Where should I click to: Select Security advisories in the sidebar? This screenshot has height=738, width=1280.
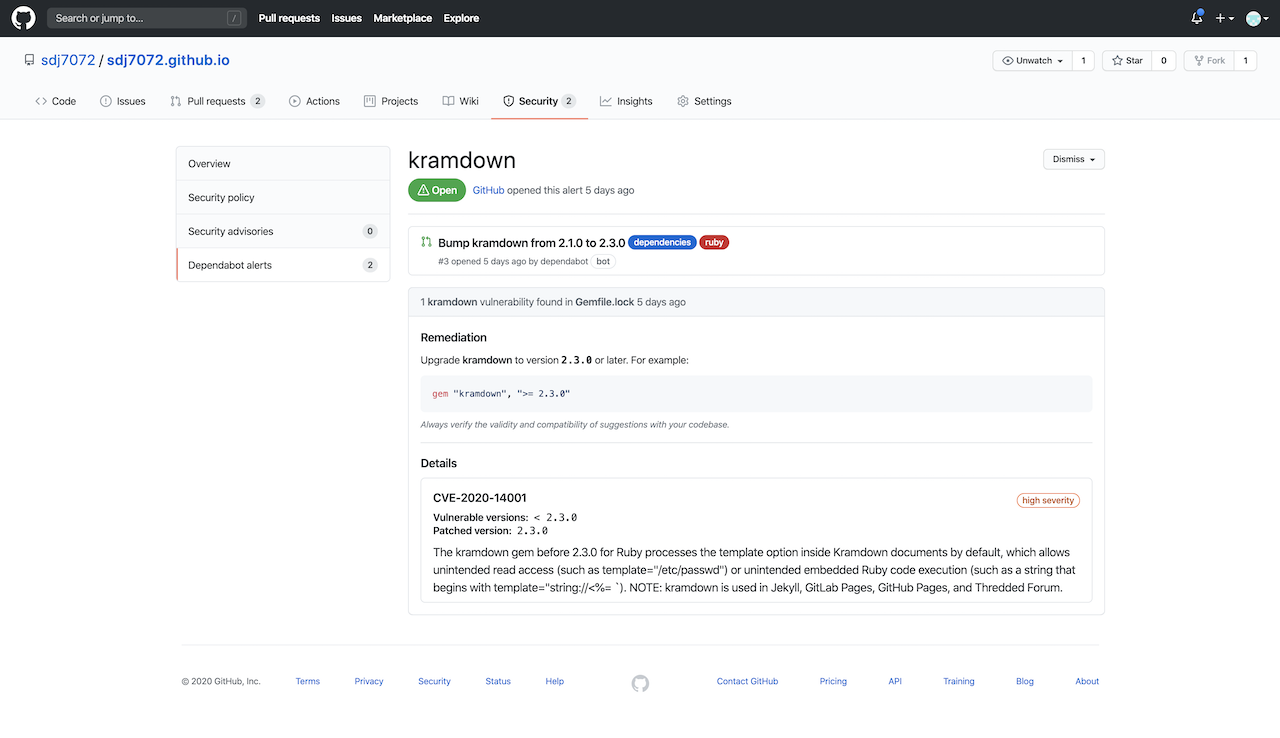pyautogui.click(x=283, y=231)
